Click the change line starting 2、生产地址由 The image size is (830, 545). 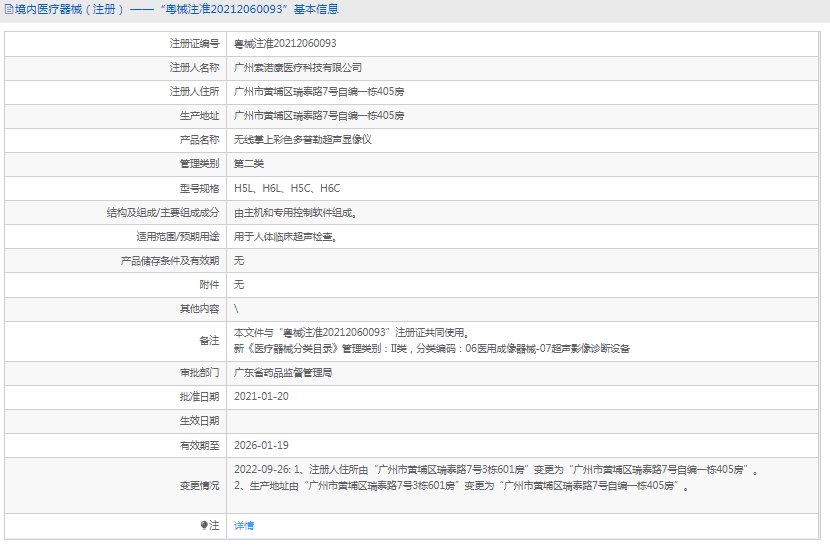pyautogui.click(x=462, y=485)
